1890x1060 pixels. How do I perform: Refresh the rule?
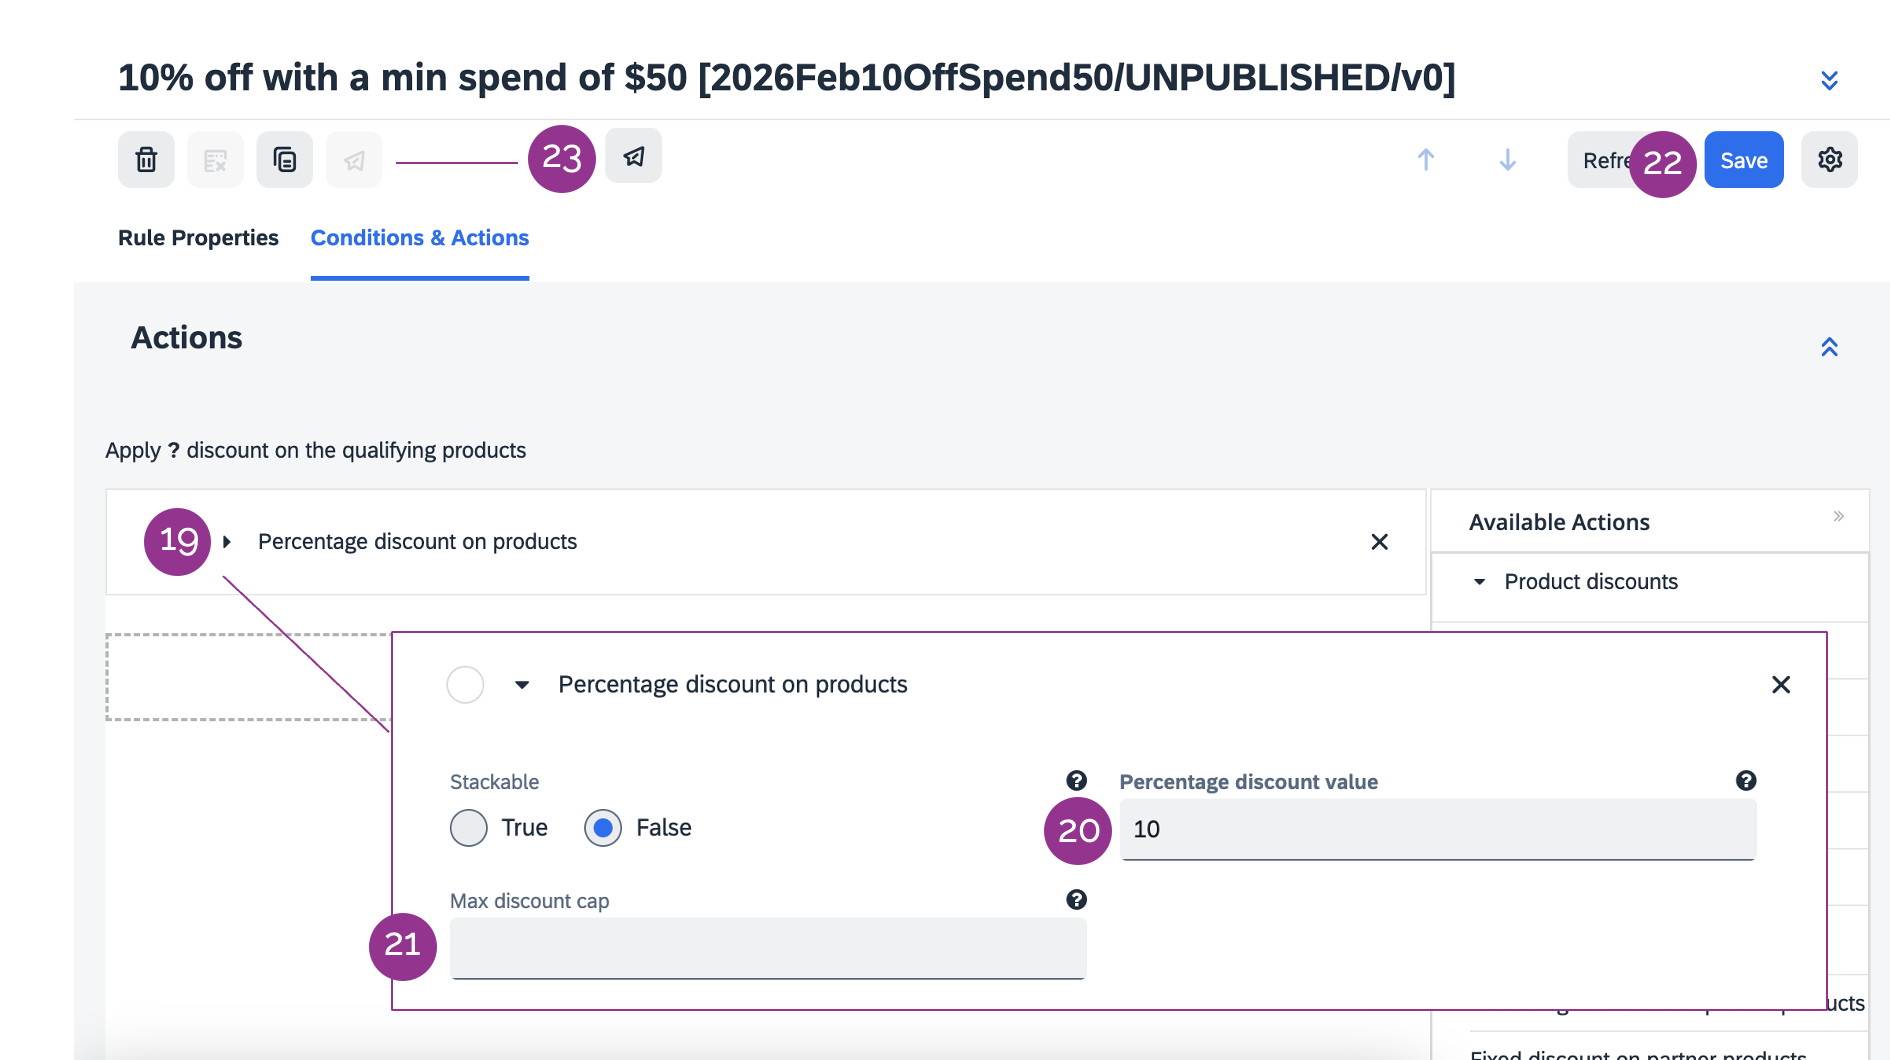click(x=1600, y=160)
